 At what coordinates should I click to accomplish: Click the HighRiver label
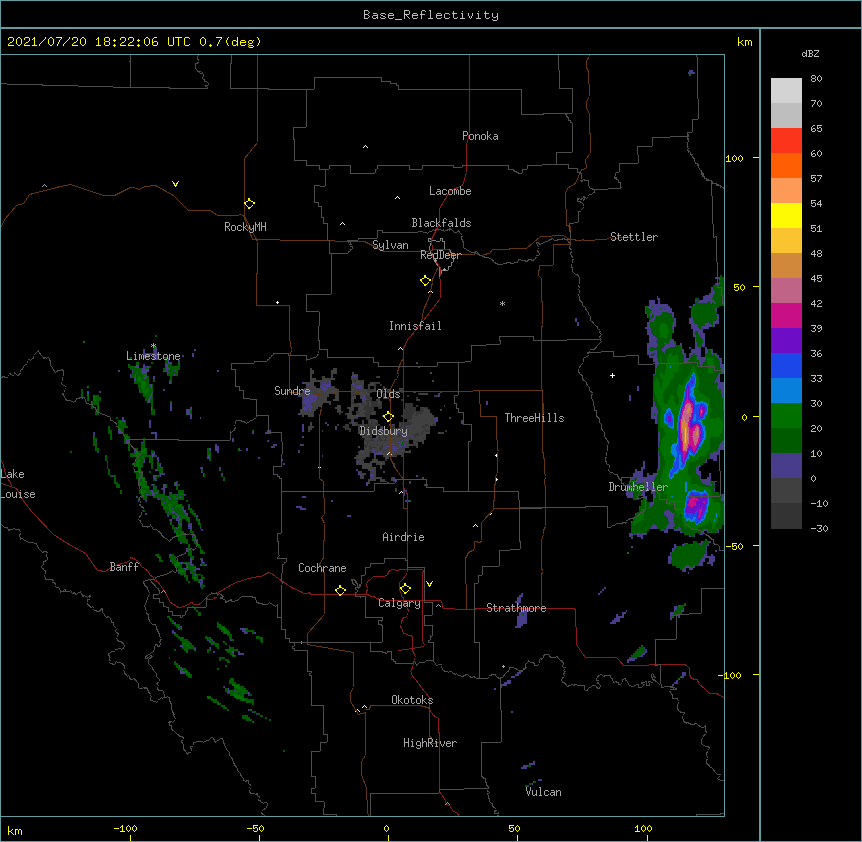430,743
